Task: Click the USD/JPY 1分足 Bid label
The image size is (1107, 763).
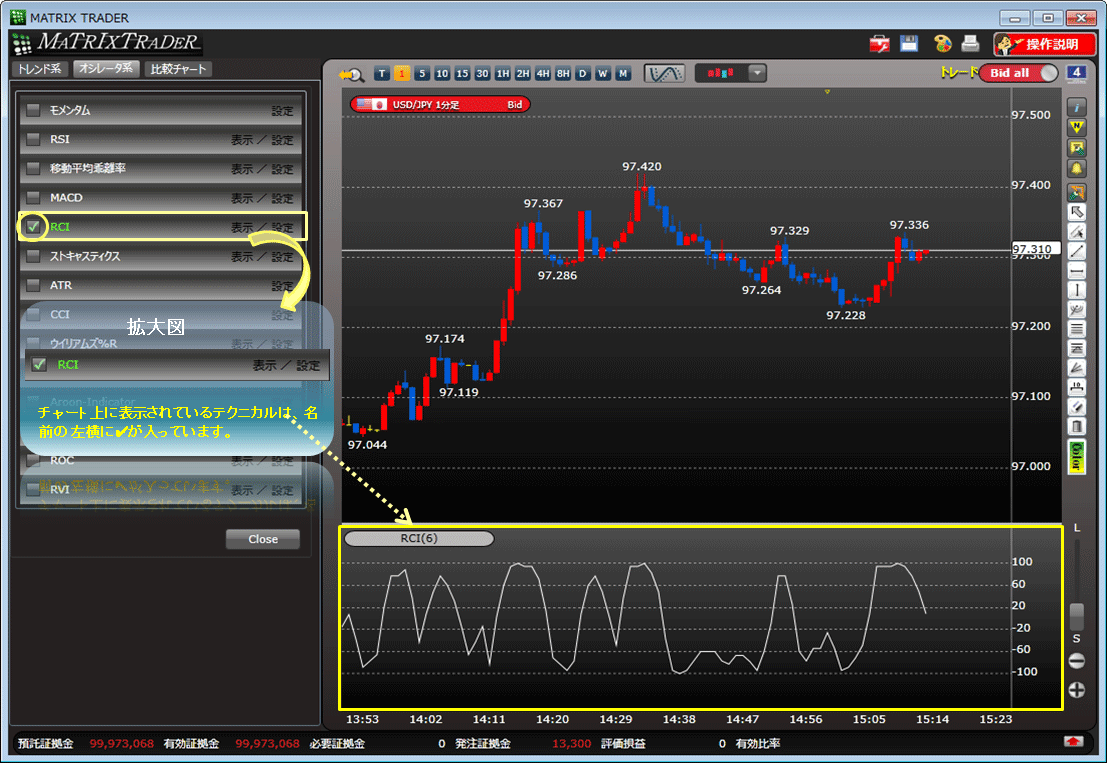Action: (x=440, y=104)
